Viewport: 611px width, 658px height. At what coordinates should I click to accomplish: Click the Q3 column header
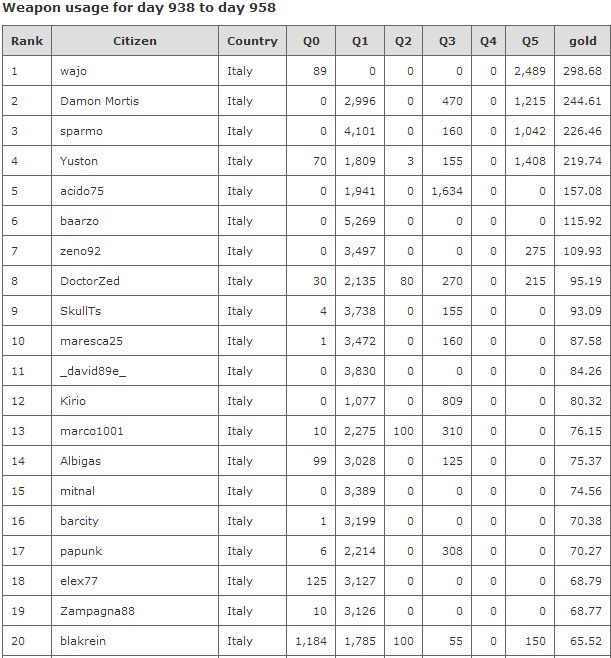click(447, 41)
